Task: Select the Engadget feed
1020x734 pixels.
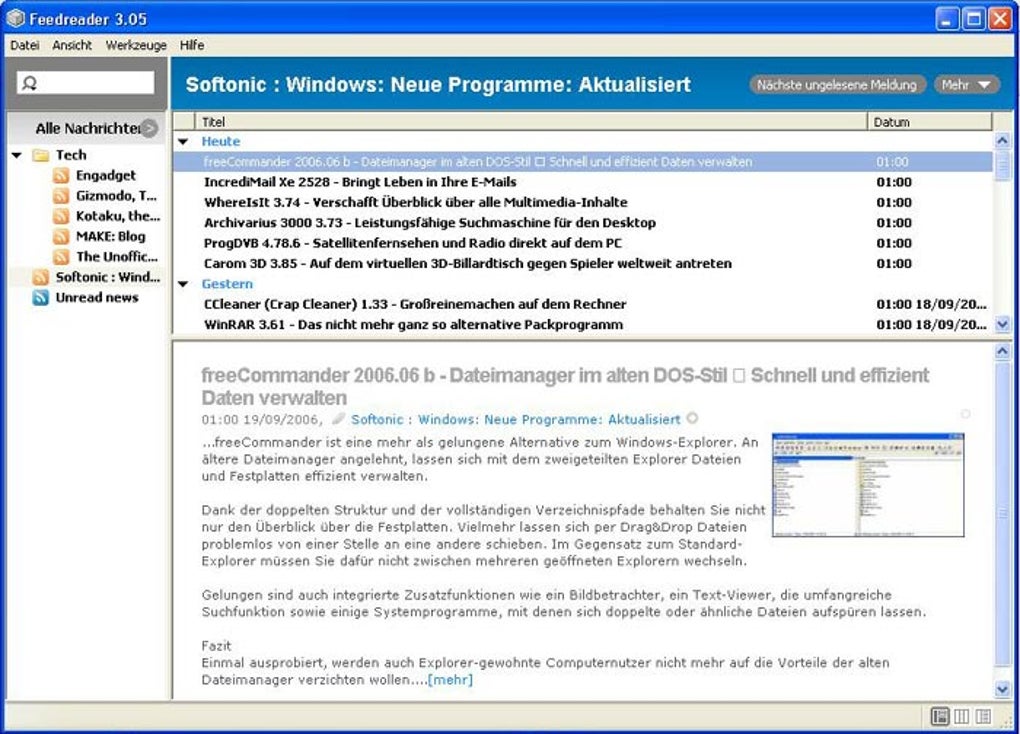Action: point(105,176)
